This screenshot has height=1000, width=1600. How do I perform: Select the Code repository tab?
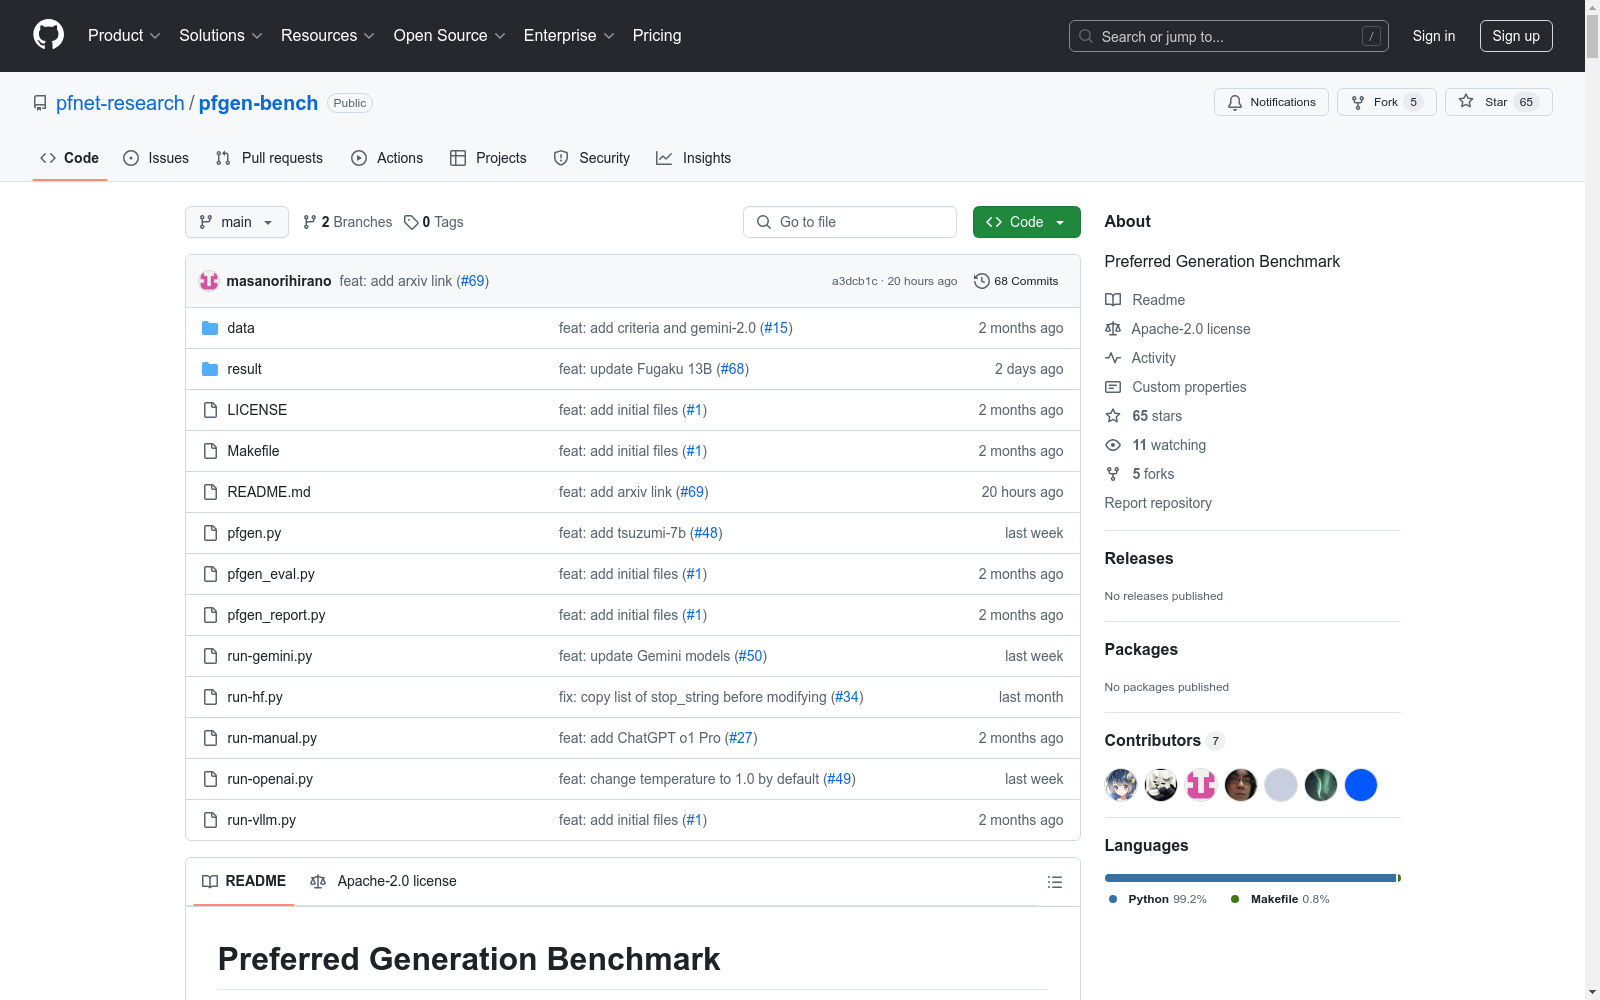click(70, 158)
